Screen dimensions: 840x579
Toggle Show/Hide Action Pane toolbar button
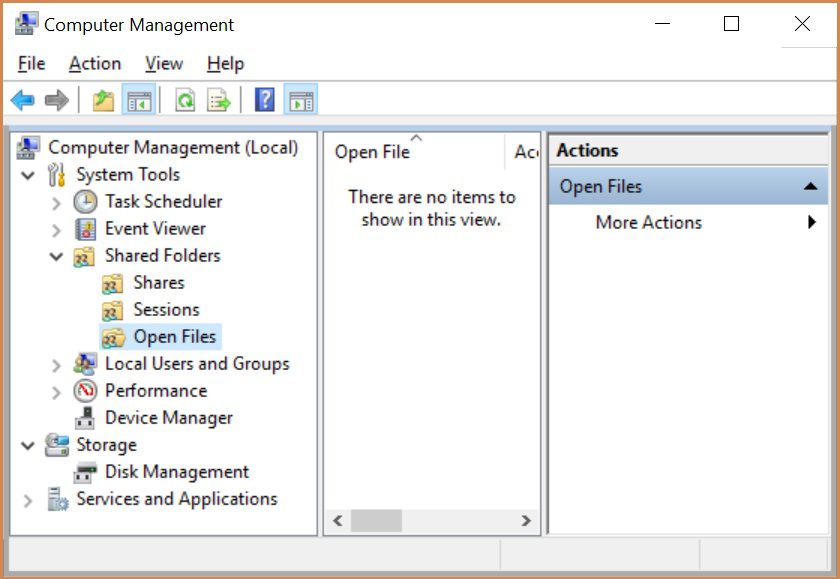click(x=301, y=100)
